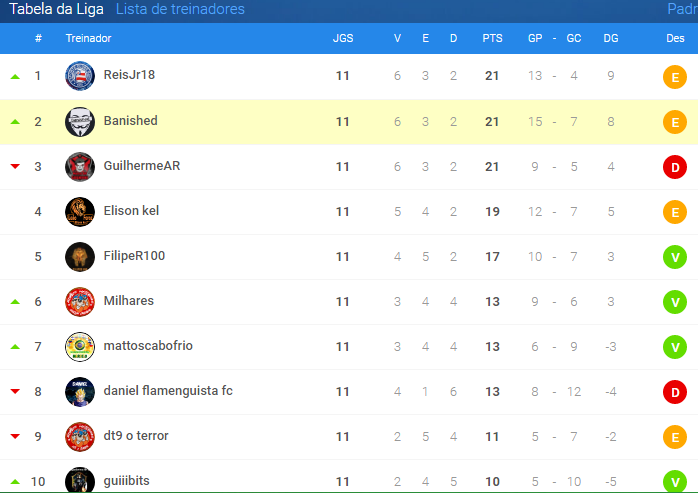Switch to Lista de treinadores tab
This screenshot has width=698, height=493.
pos(180,9)
